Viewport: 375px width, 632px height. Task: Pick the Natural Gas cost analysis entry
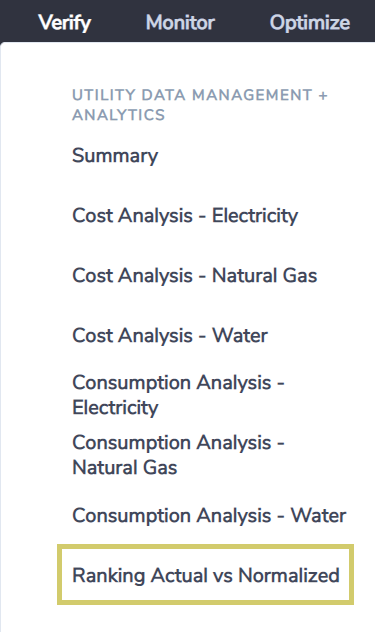[x=195, y=276]
